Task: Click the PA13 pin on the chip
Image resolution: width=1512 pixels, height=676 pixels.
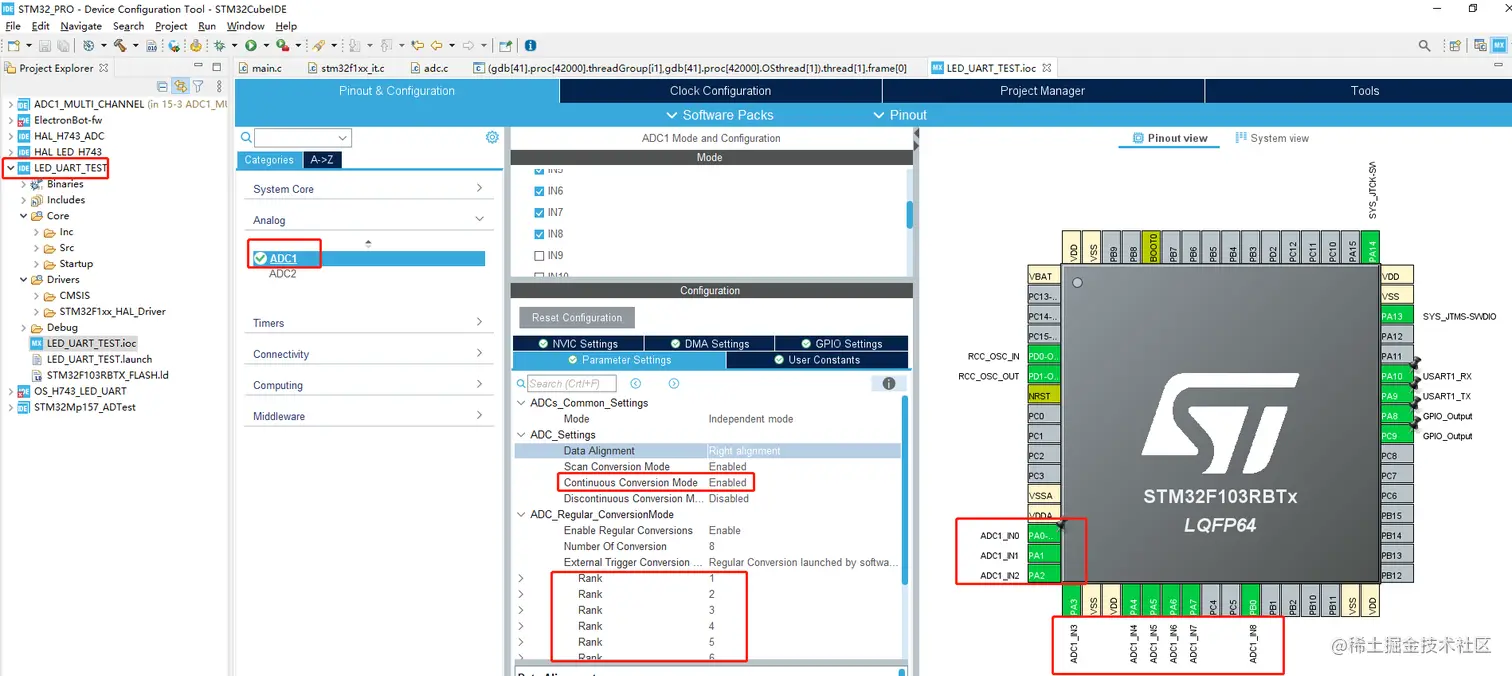Action: 1396,316
